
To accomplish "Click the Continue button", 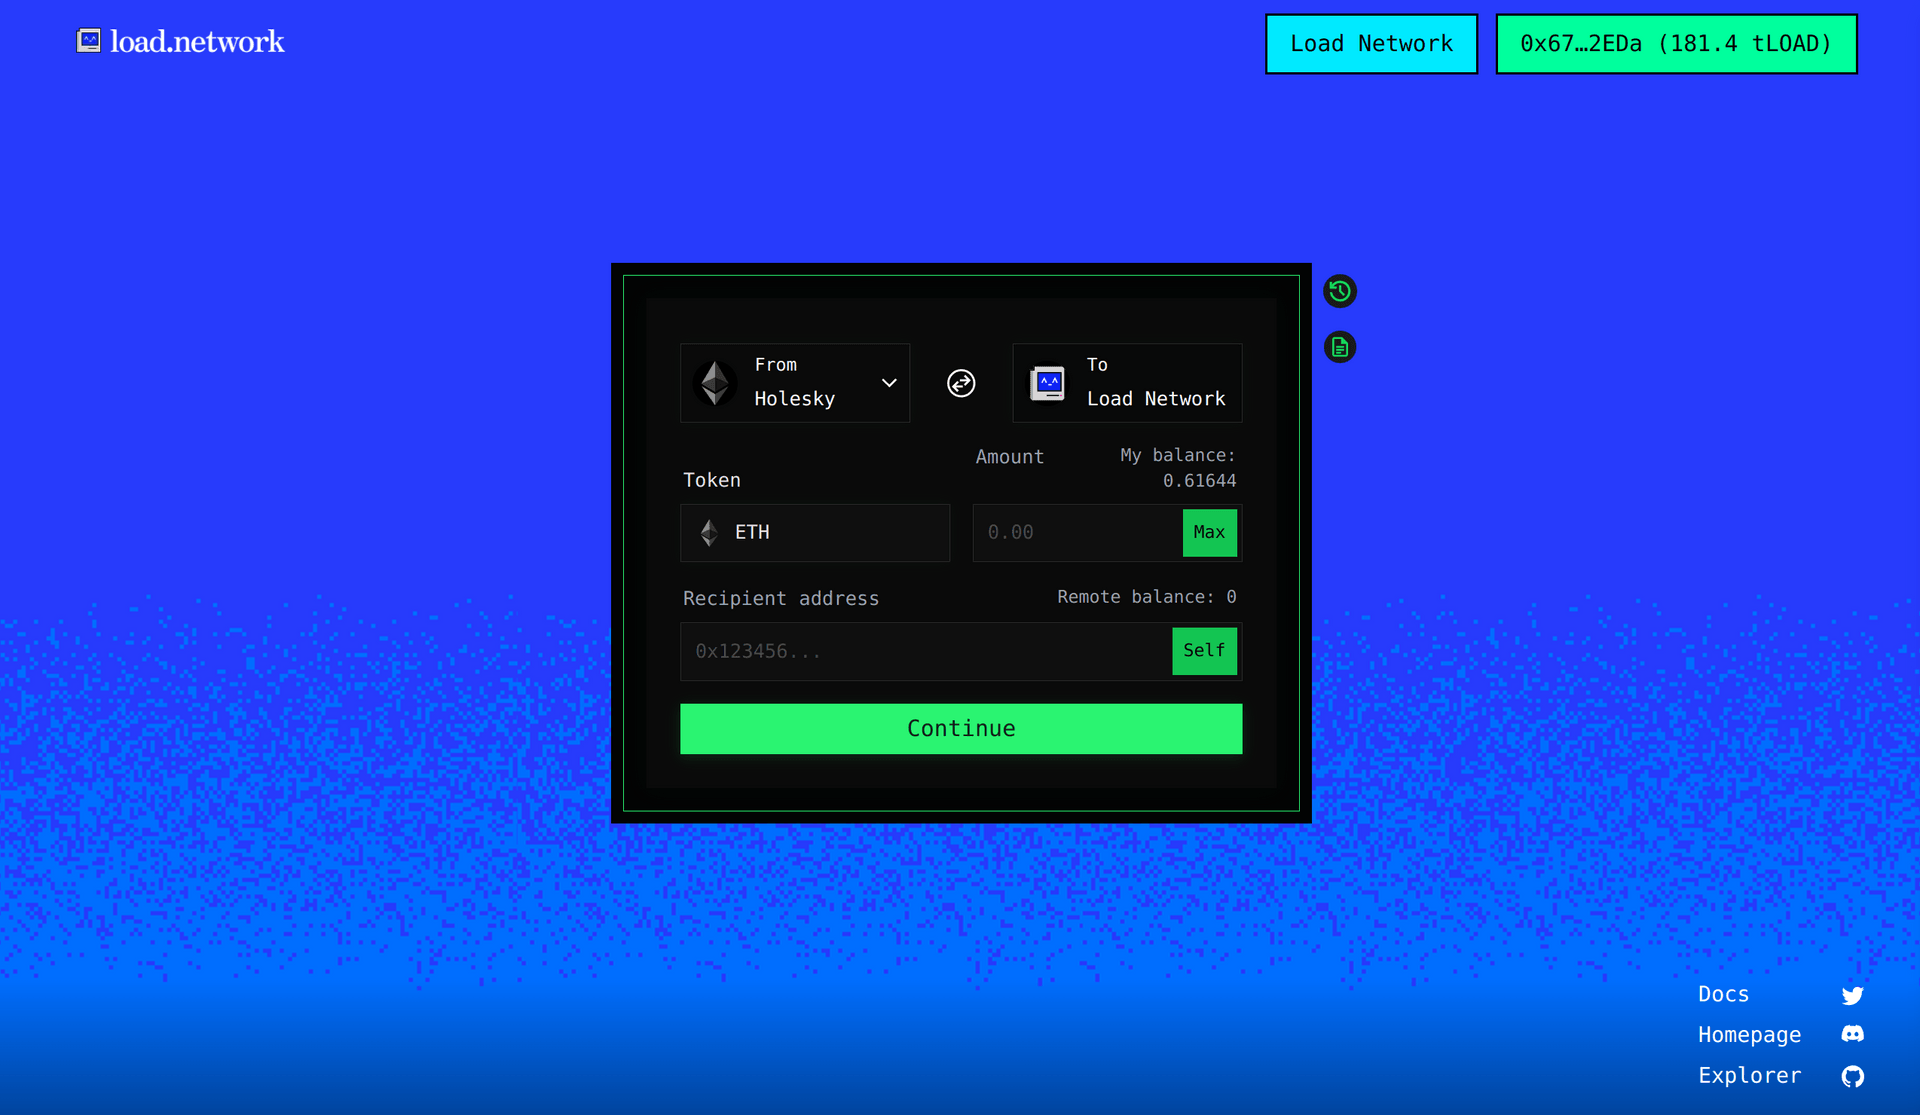I will pyautogui.click(x=961, y=729).
